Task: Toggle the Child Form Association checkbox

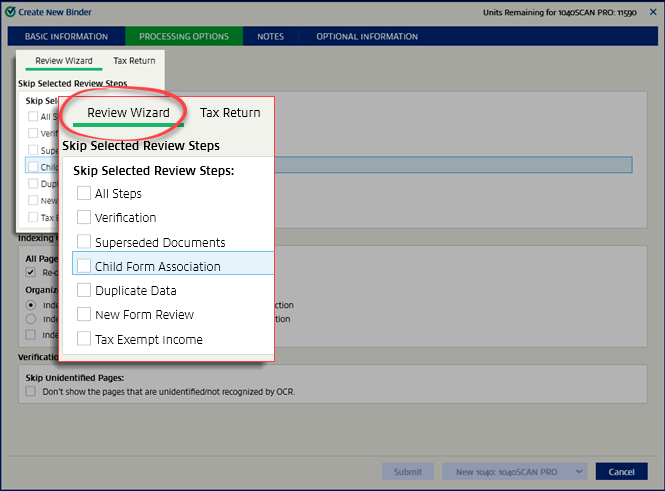Action: coord(84,266)
